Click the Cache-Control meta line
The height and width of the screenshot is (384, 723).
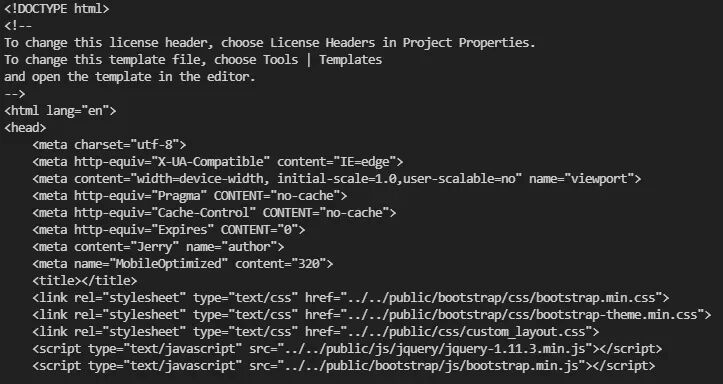[x=214, y=213]
